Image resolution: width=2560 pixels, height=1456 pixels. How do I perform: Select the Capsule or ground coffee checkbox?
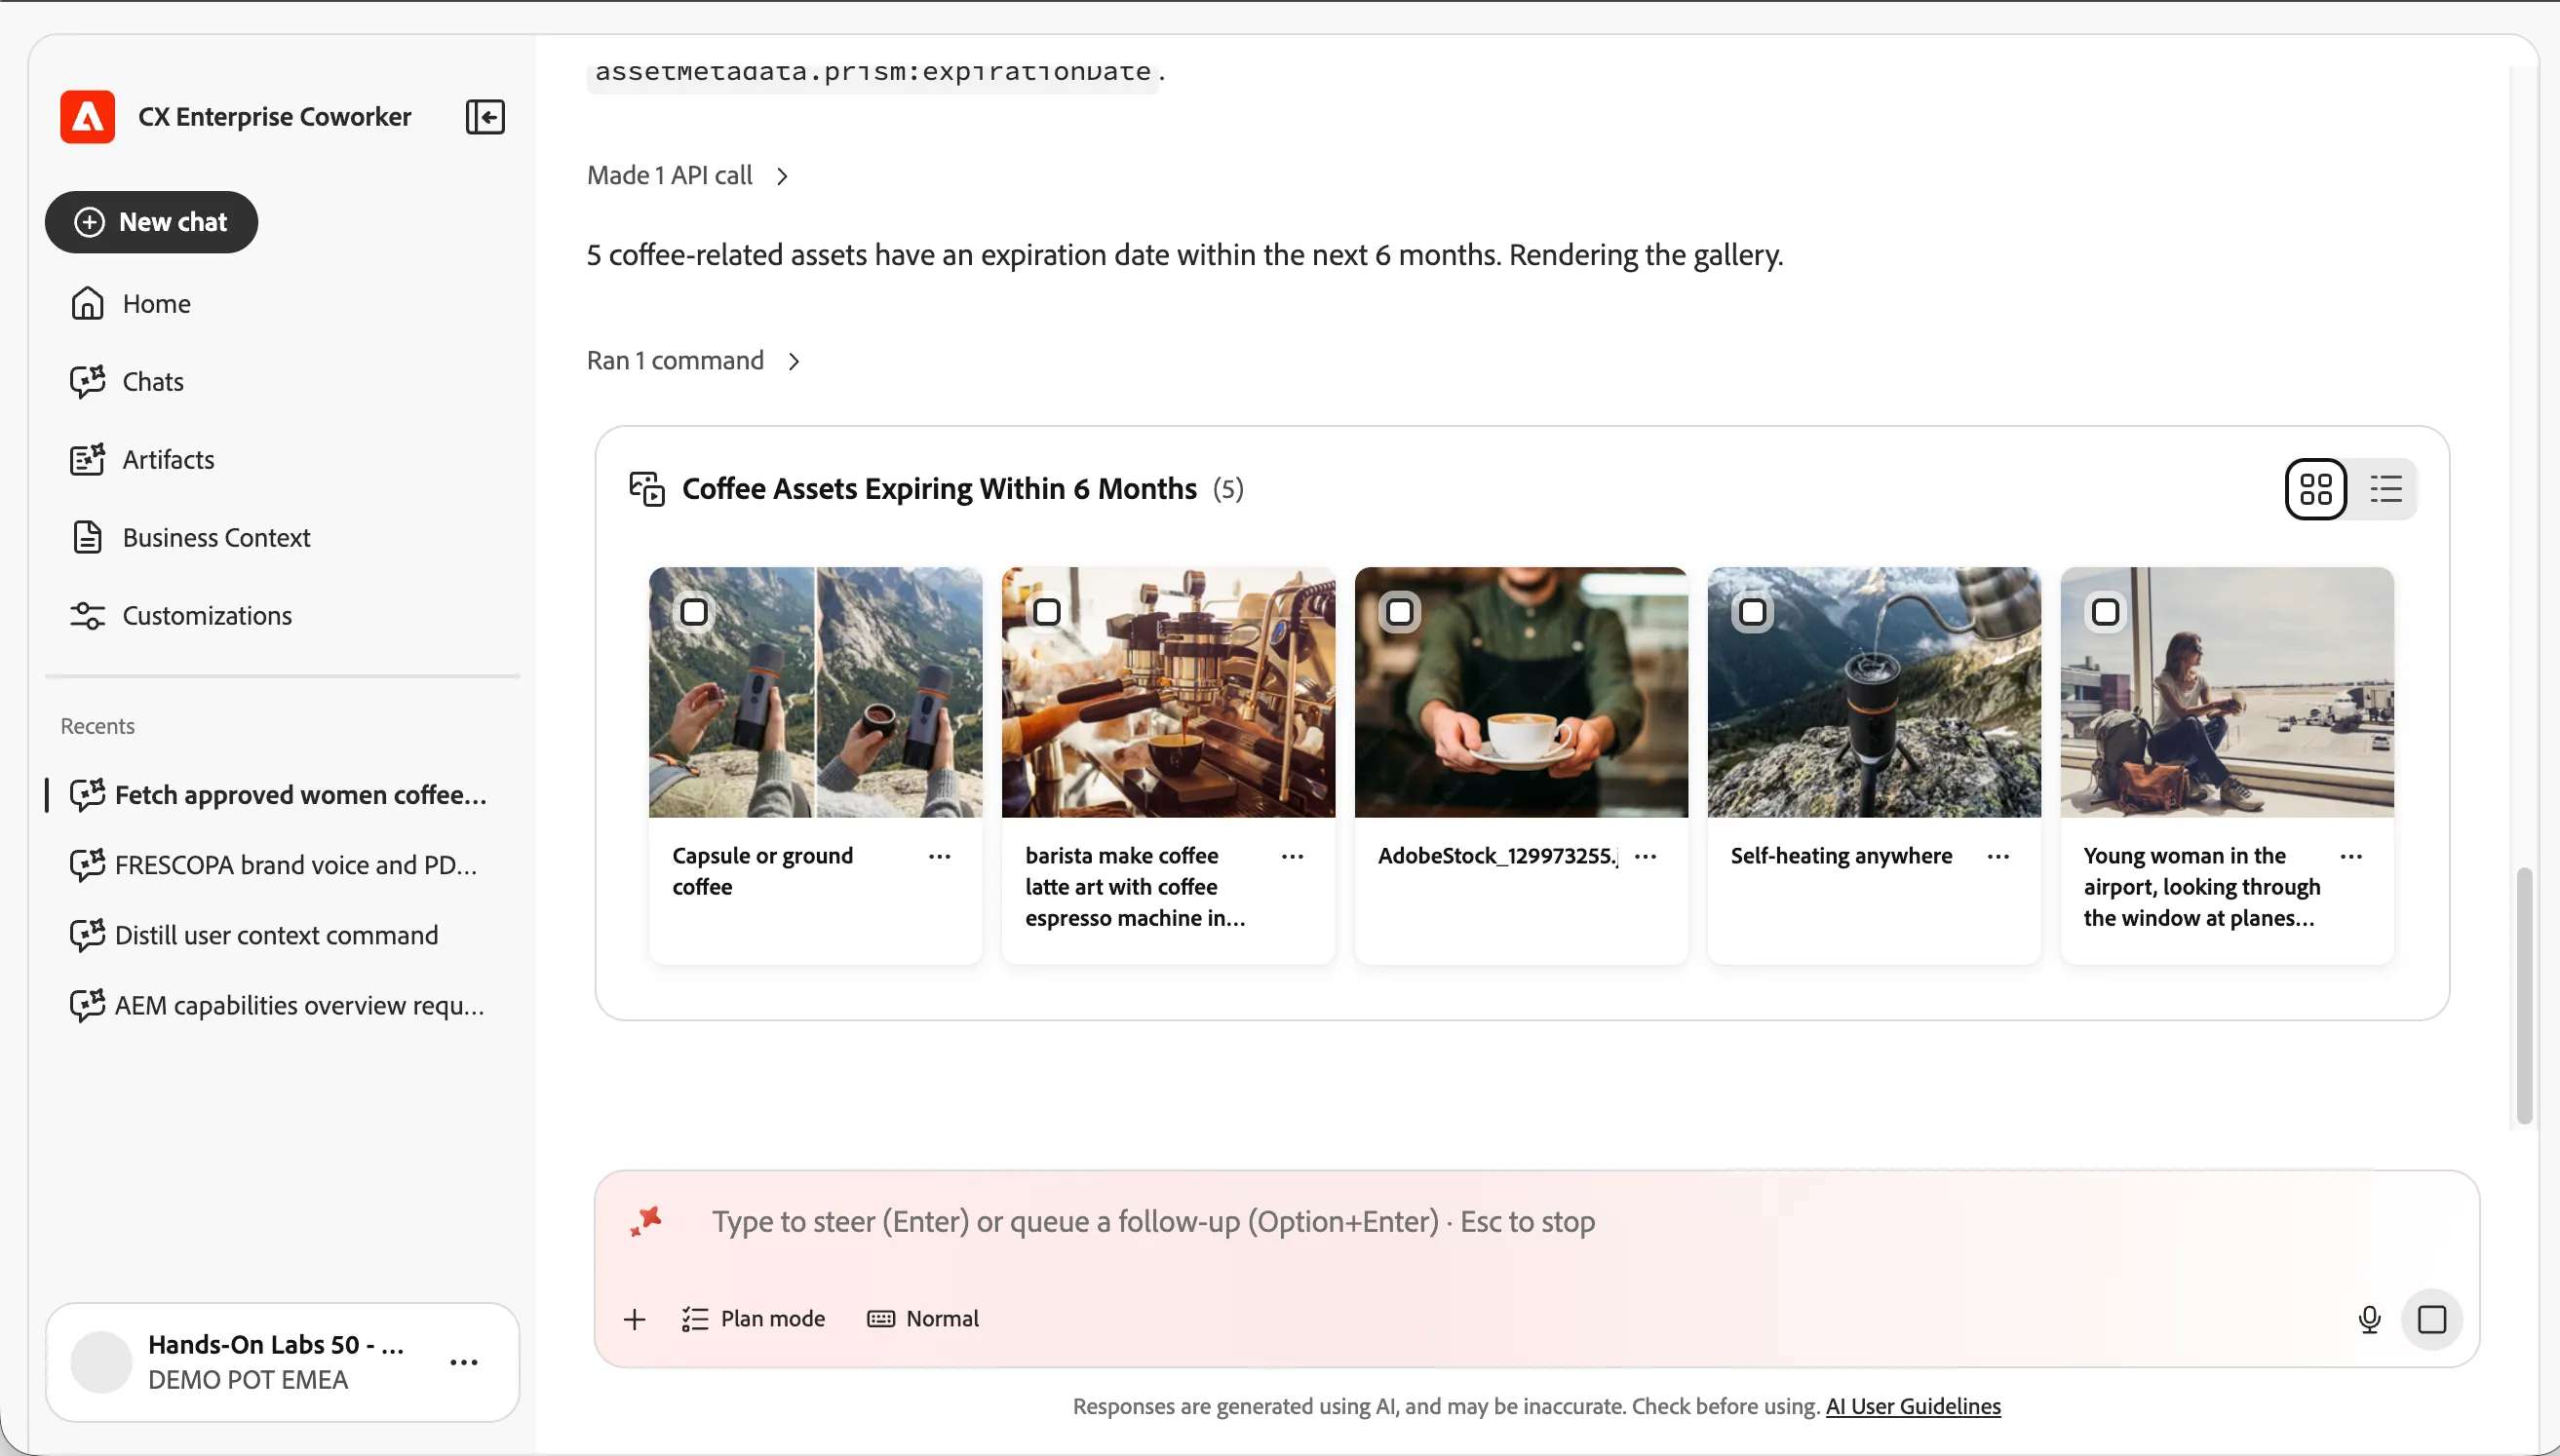[694, 612]
